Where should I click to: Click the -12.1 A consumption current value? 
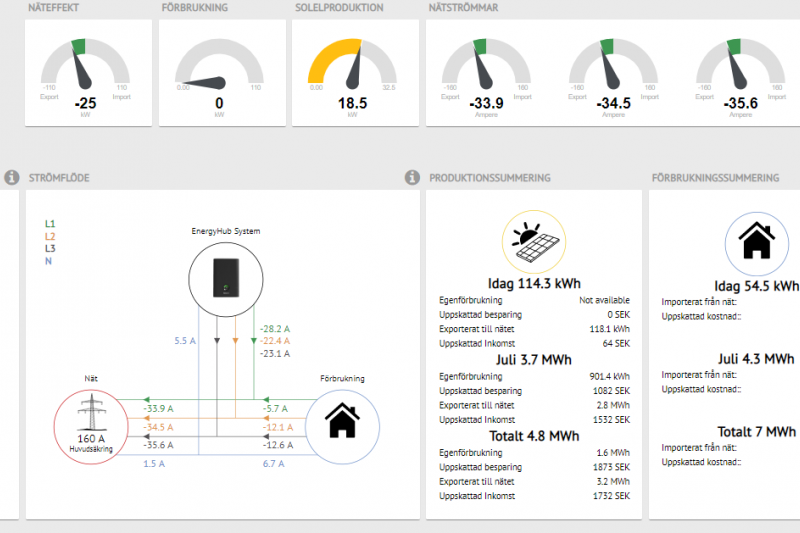click(278, 427)
